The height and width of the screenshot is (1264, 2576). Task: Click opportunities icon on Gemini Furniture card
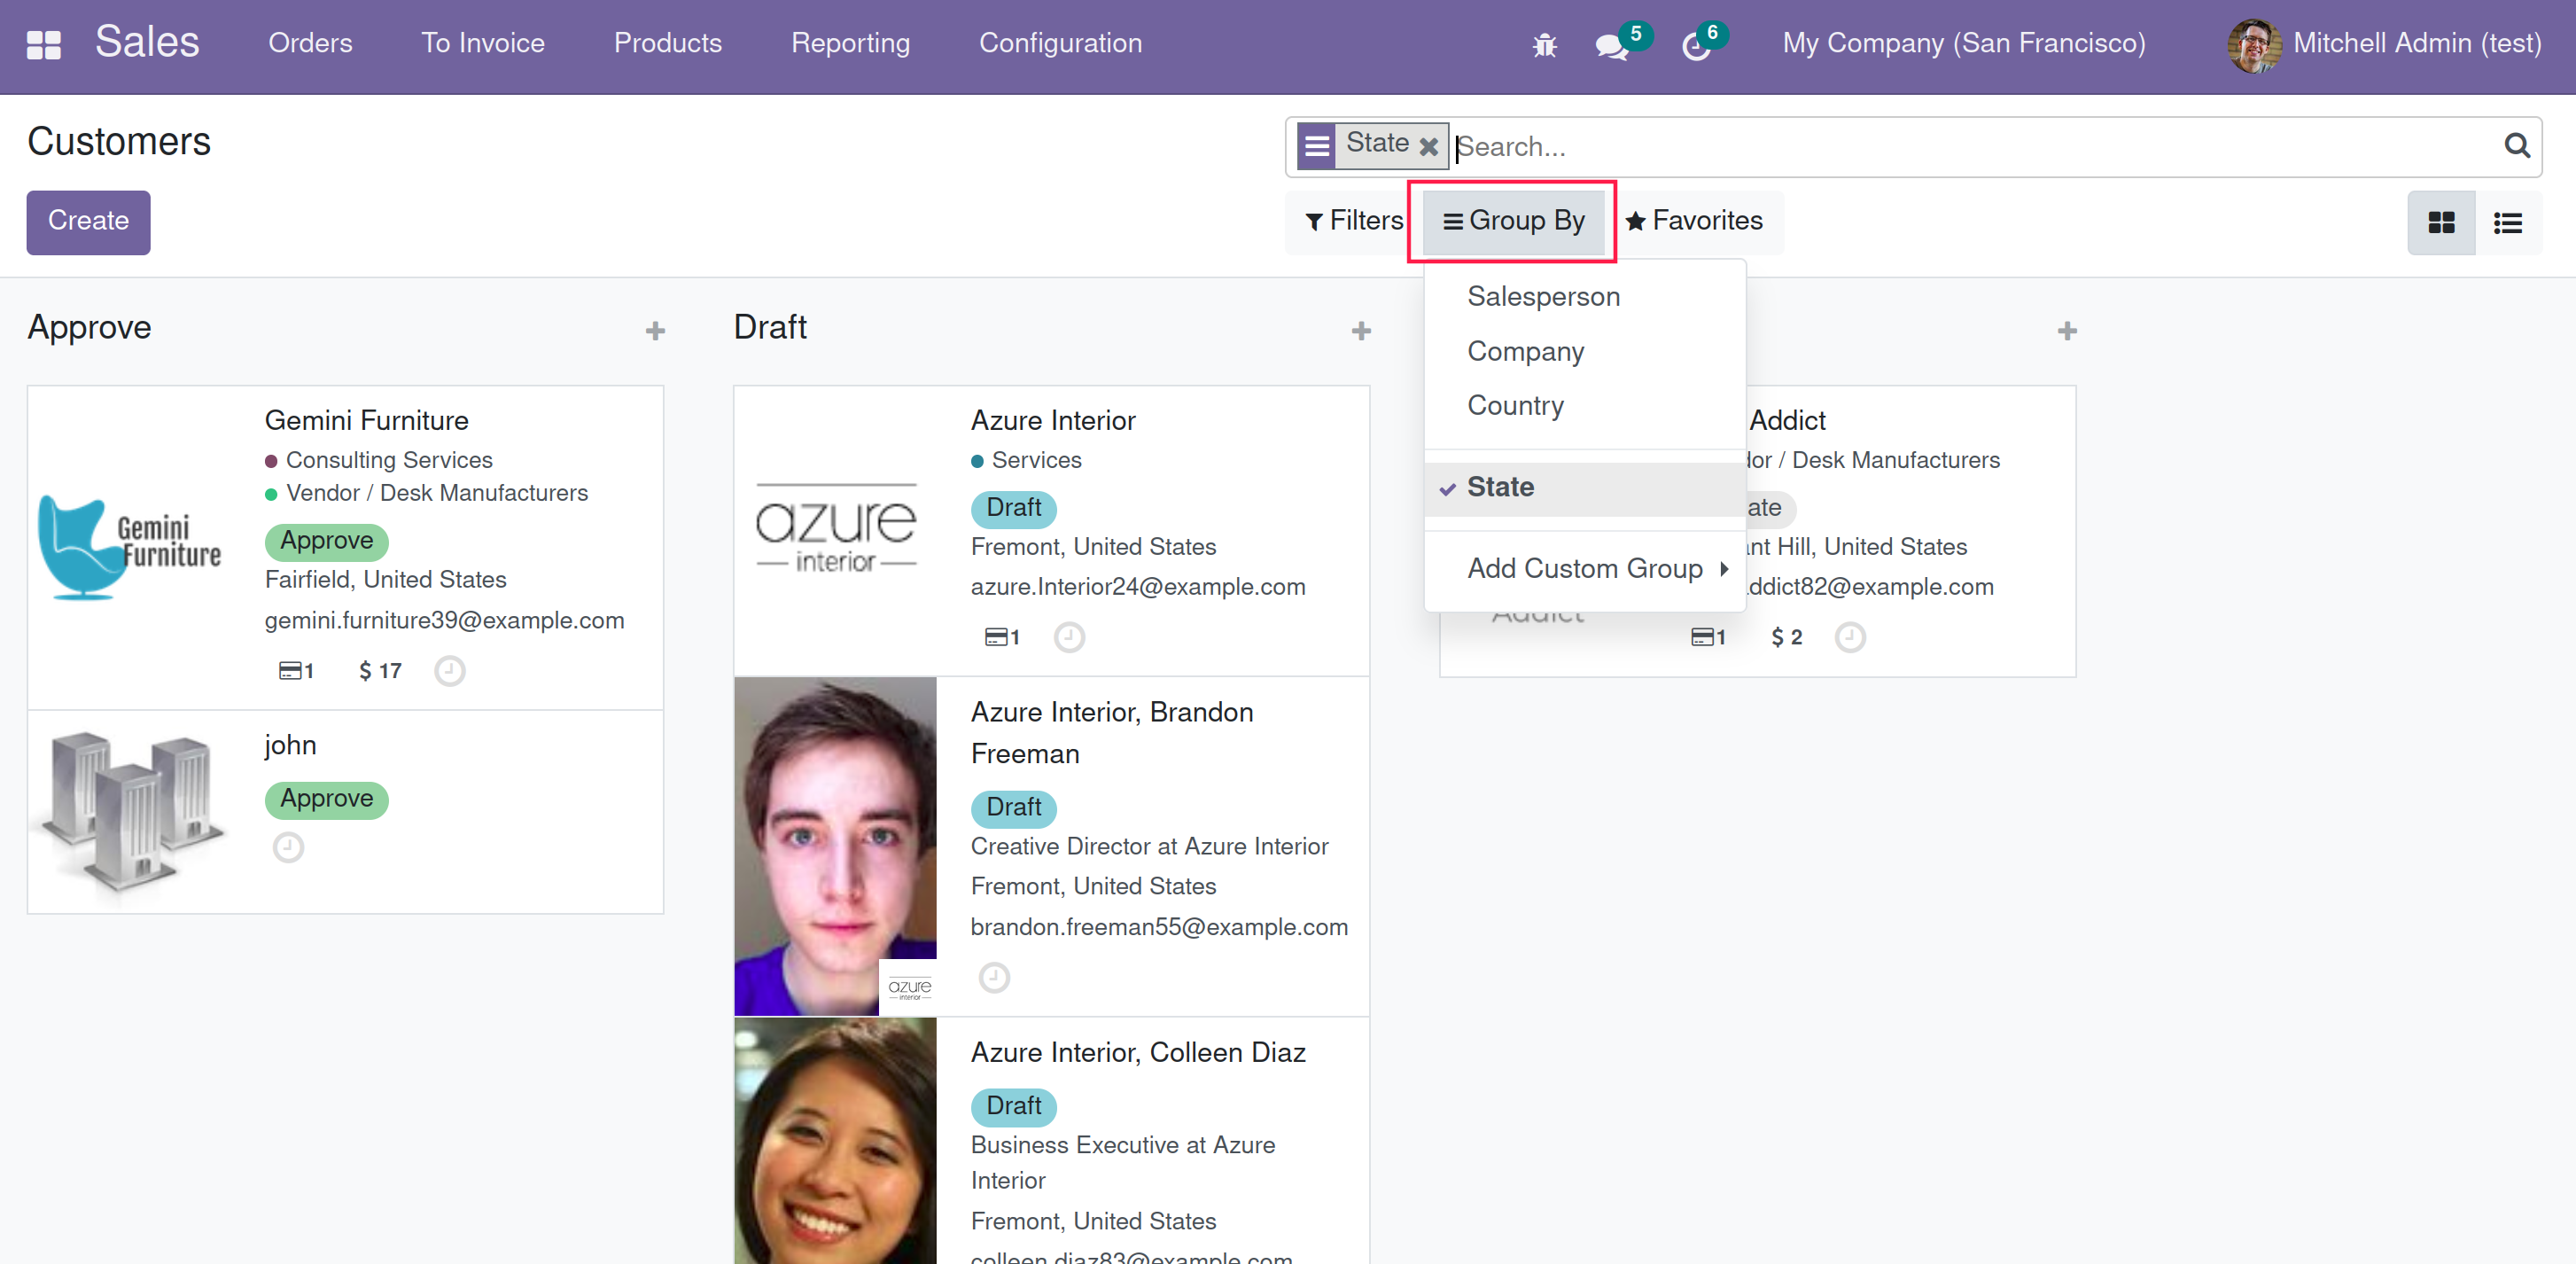click(296, 671)
